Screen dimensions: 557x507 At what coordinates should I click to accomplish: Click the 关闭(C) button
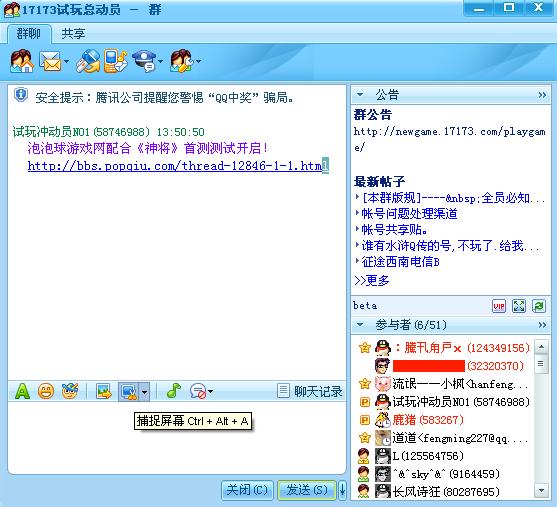pos(247,490)
